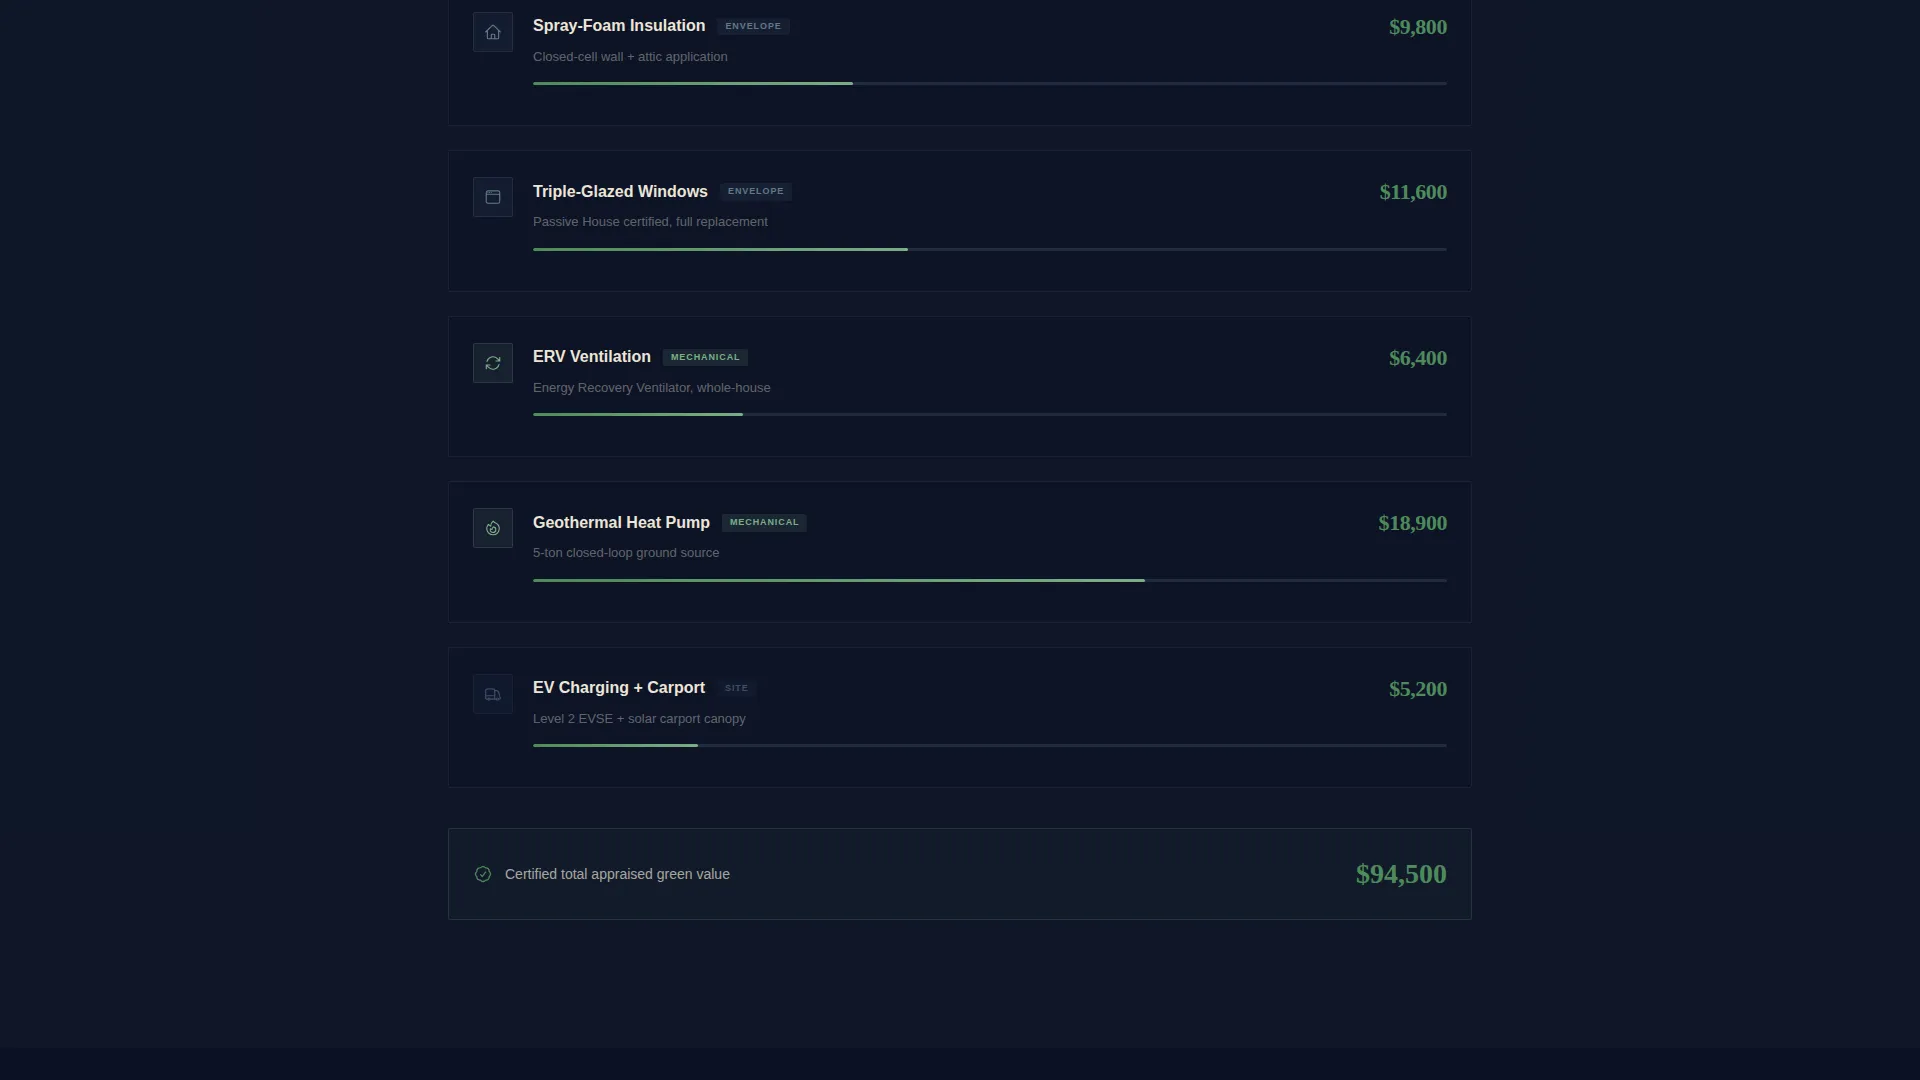
Task: Click Certified total appraised green value label
Action: (617, 874)
